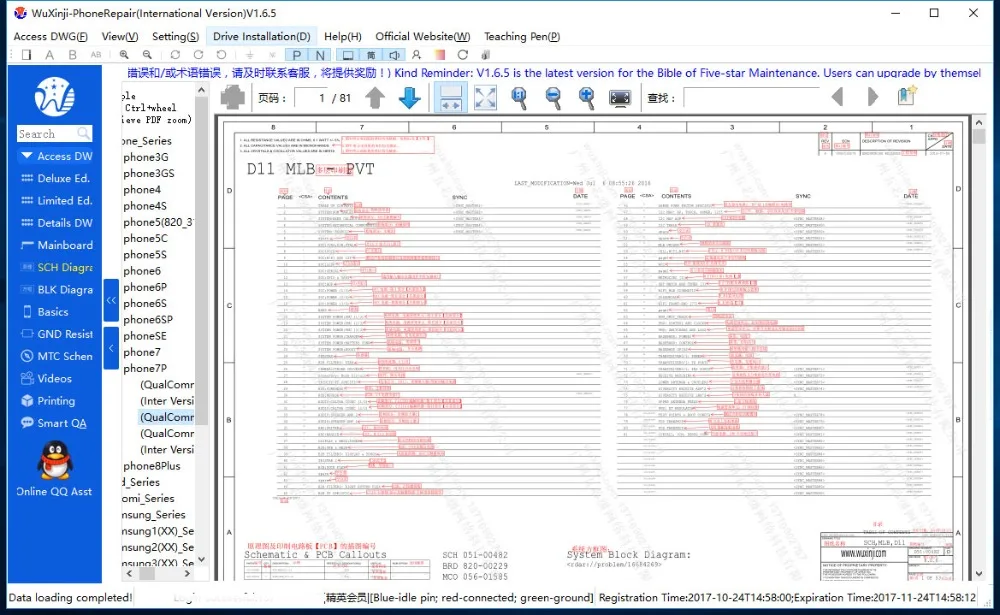Select phone8Plus in the model list
This screenshot has width=1000, height=615.
(152, 466)
